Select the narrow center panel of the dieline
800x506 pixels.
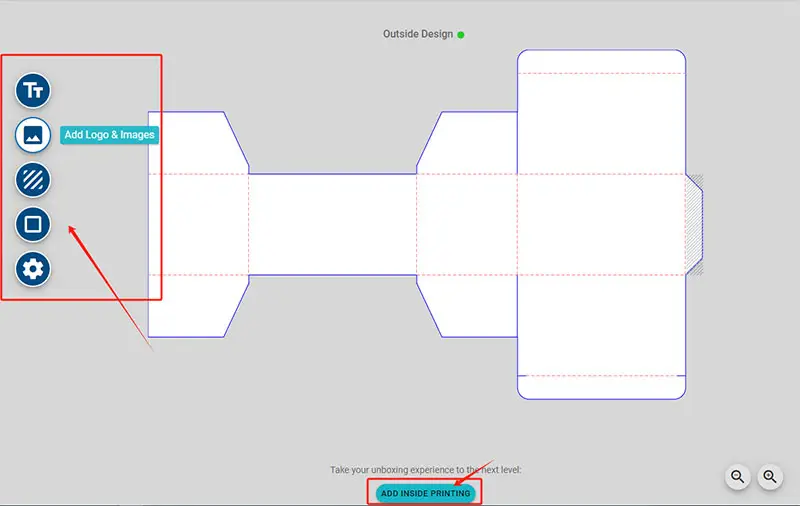click(x=332, y=224)
